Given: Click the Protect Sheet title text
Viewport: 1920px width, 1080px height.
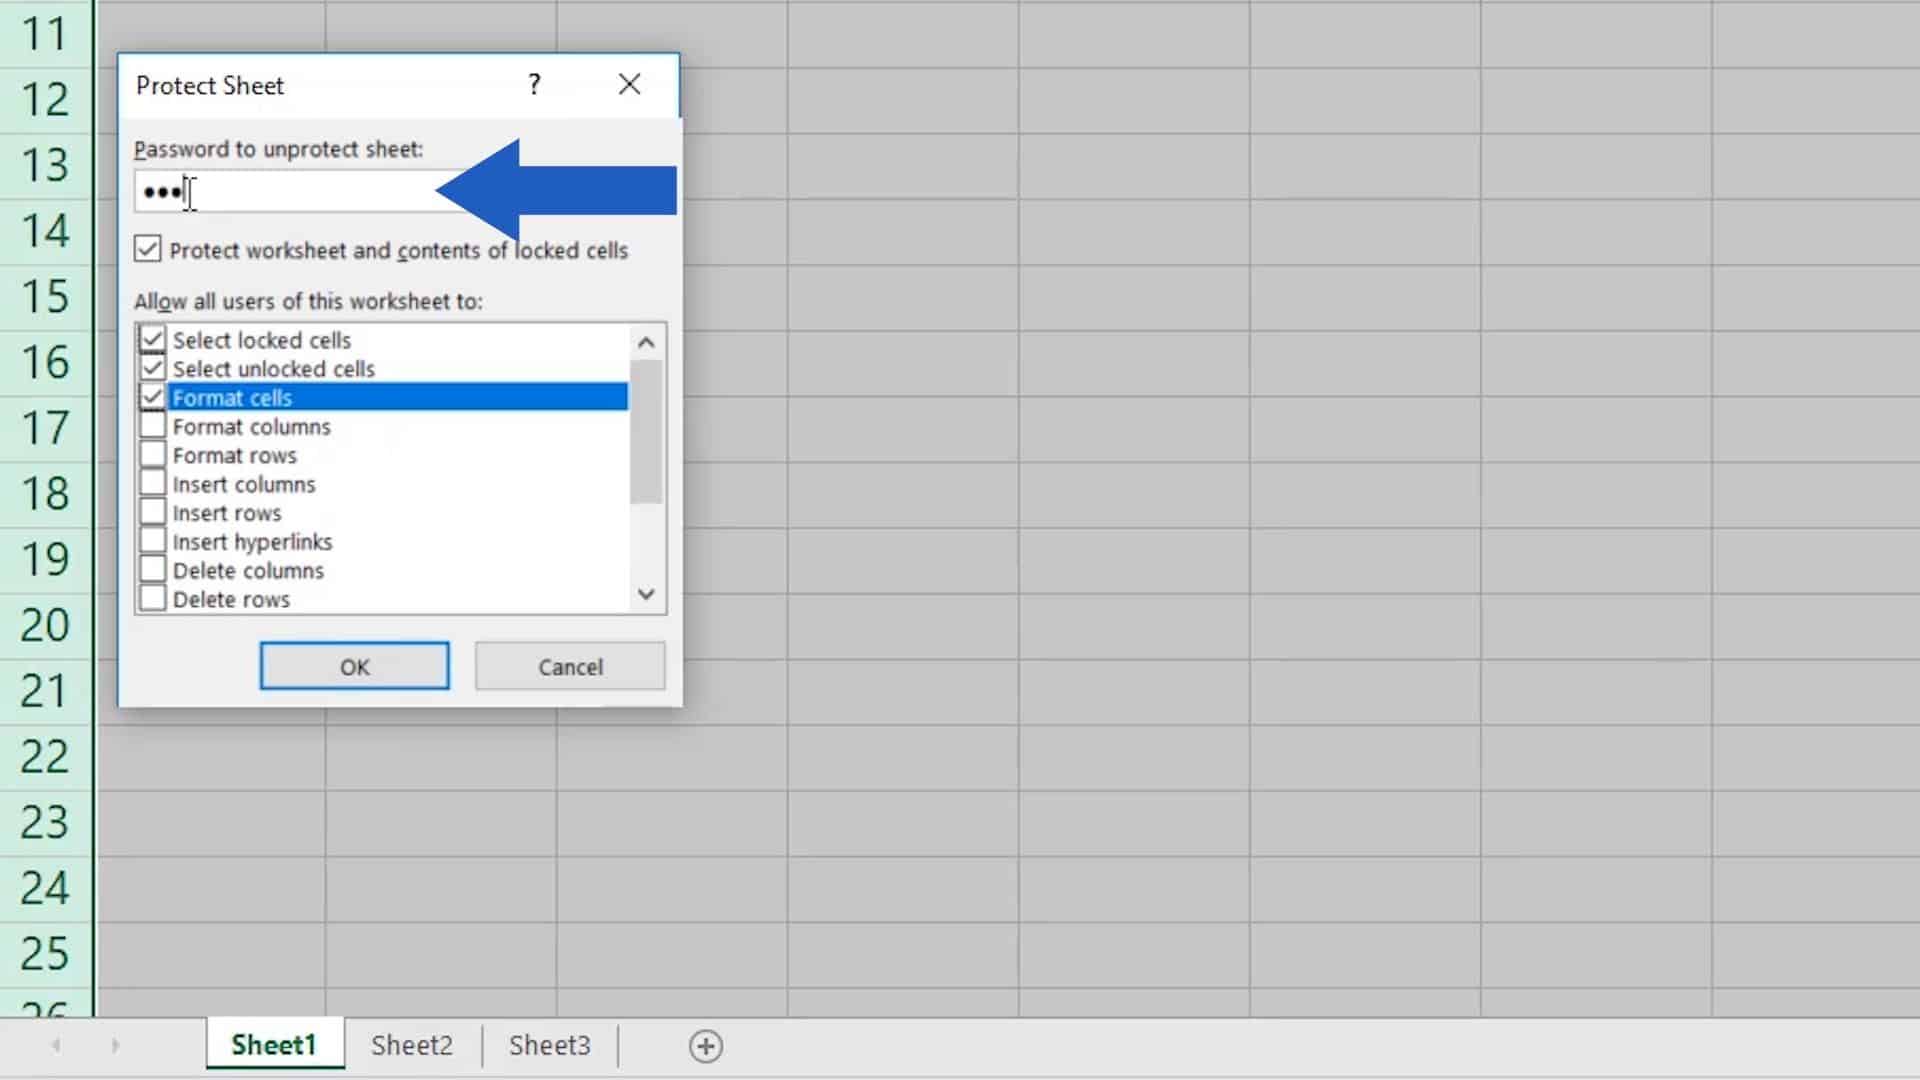Looking at the screenshot, I should (x=210, y=86).
